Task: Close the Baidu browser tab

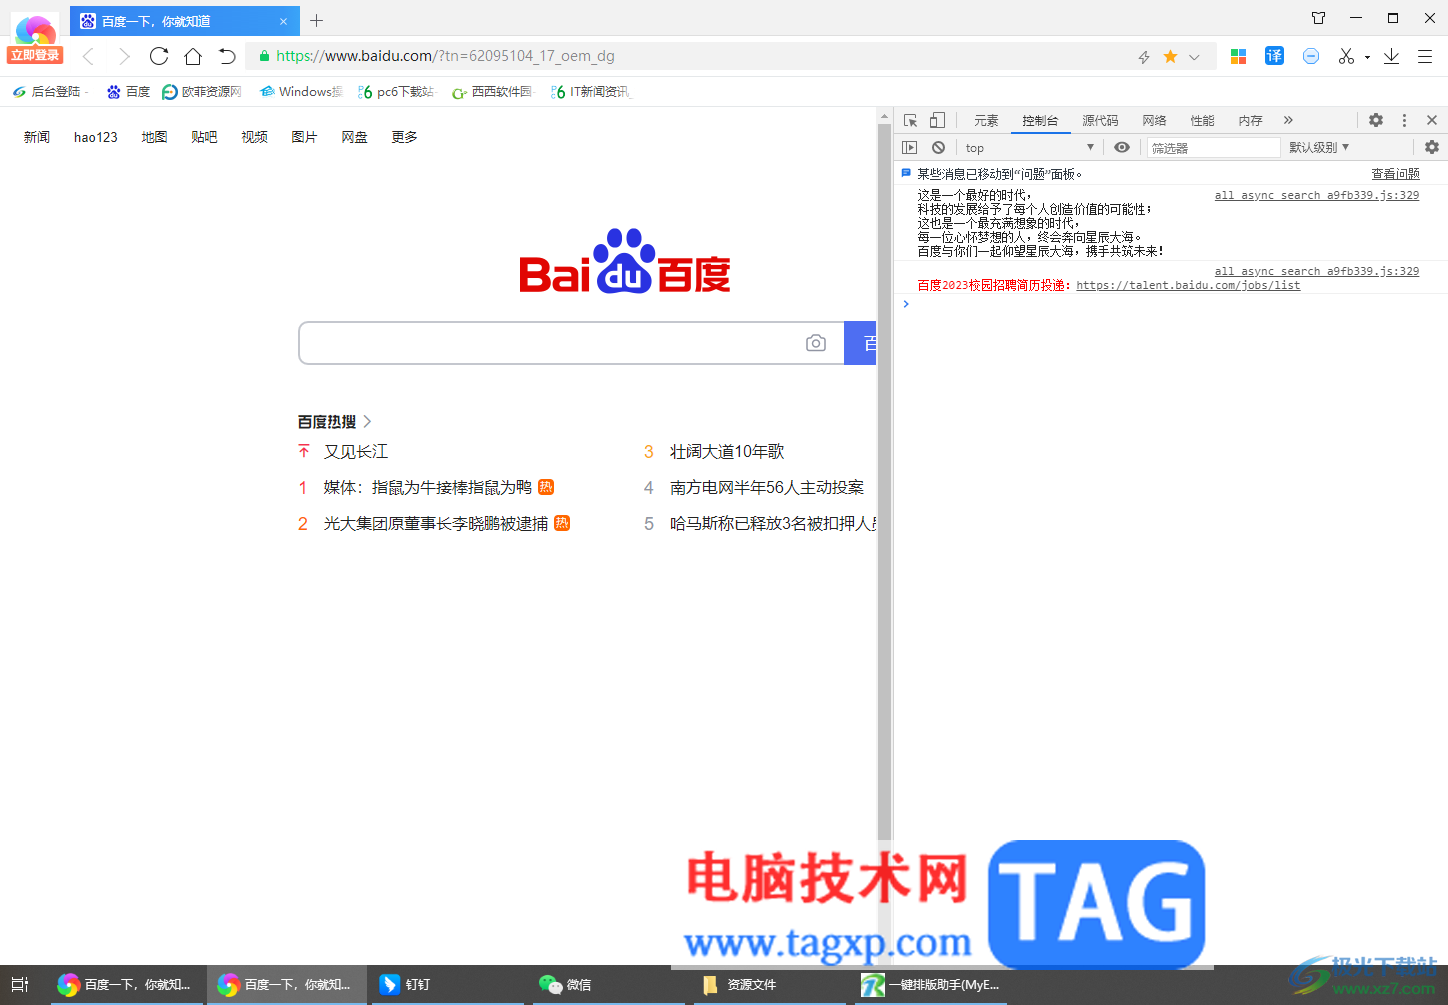Action: point(283,21)
